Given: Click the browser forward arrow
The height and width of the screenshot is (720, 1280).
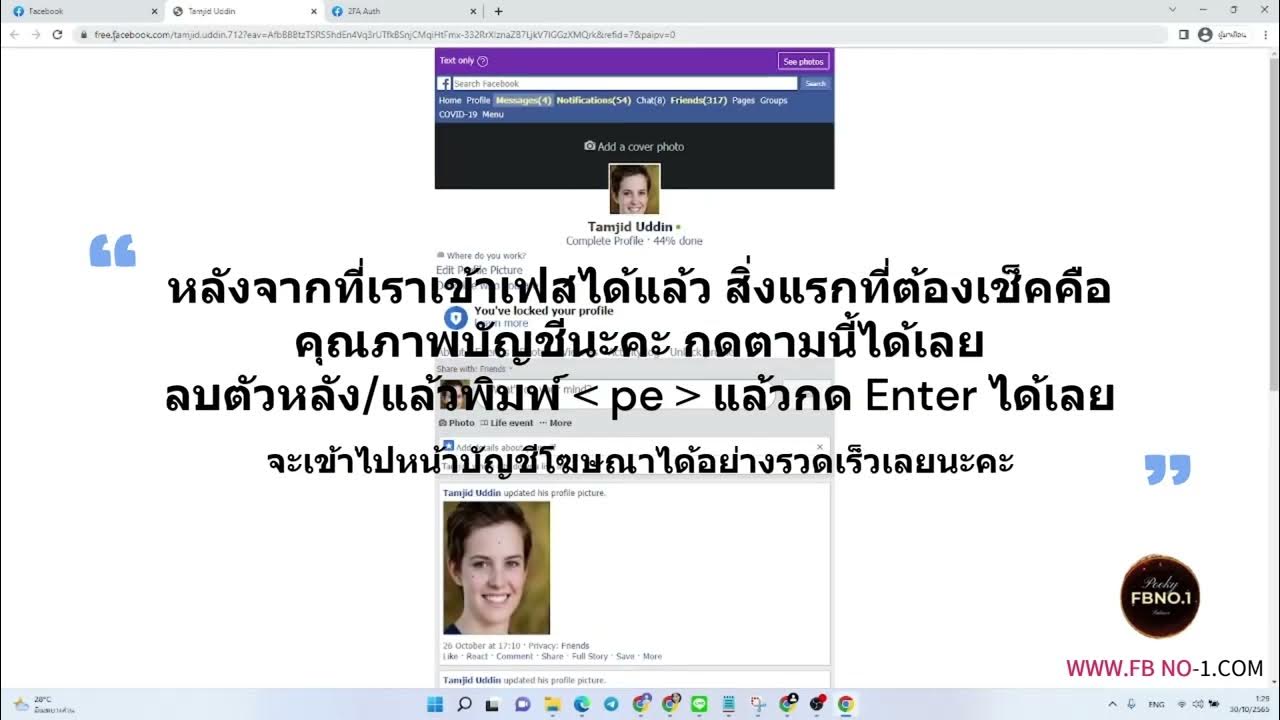Looking at the screenshot, I should tap(36, 34).
